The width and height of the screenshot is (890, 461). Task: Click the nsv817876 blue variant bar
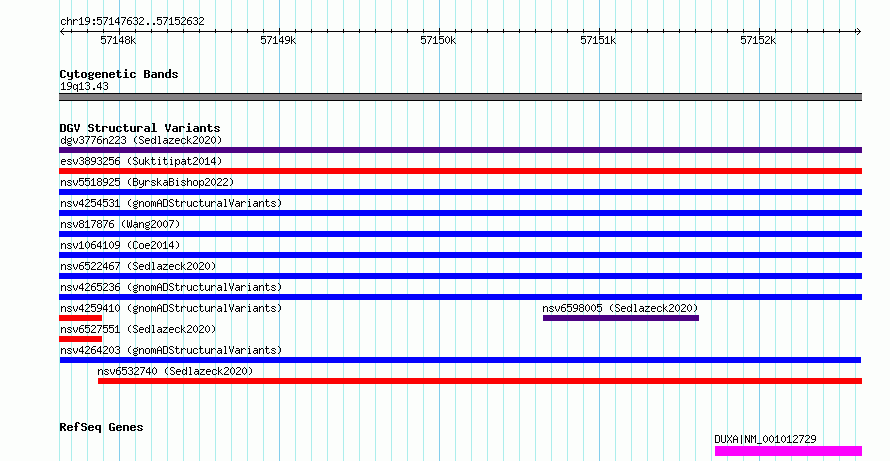pos(460,234)
